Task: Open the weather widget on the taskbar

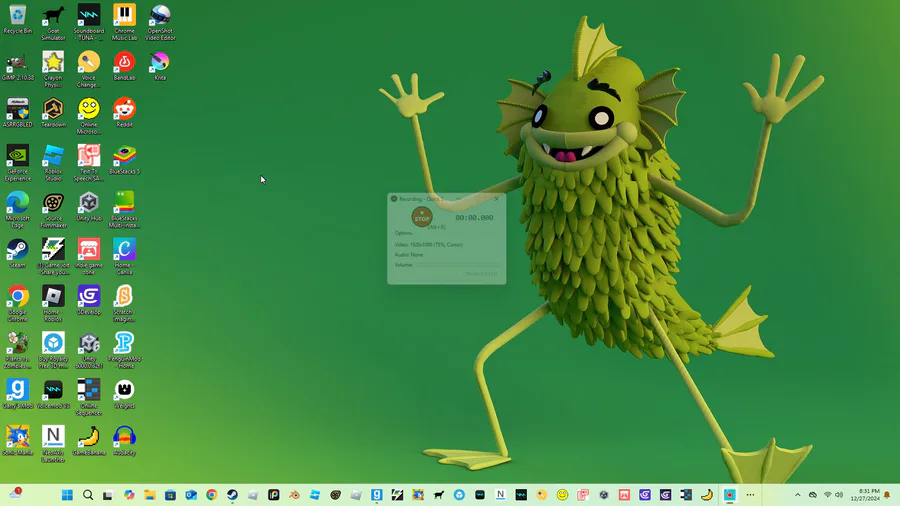Action: coord(15,493)
